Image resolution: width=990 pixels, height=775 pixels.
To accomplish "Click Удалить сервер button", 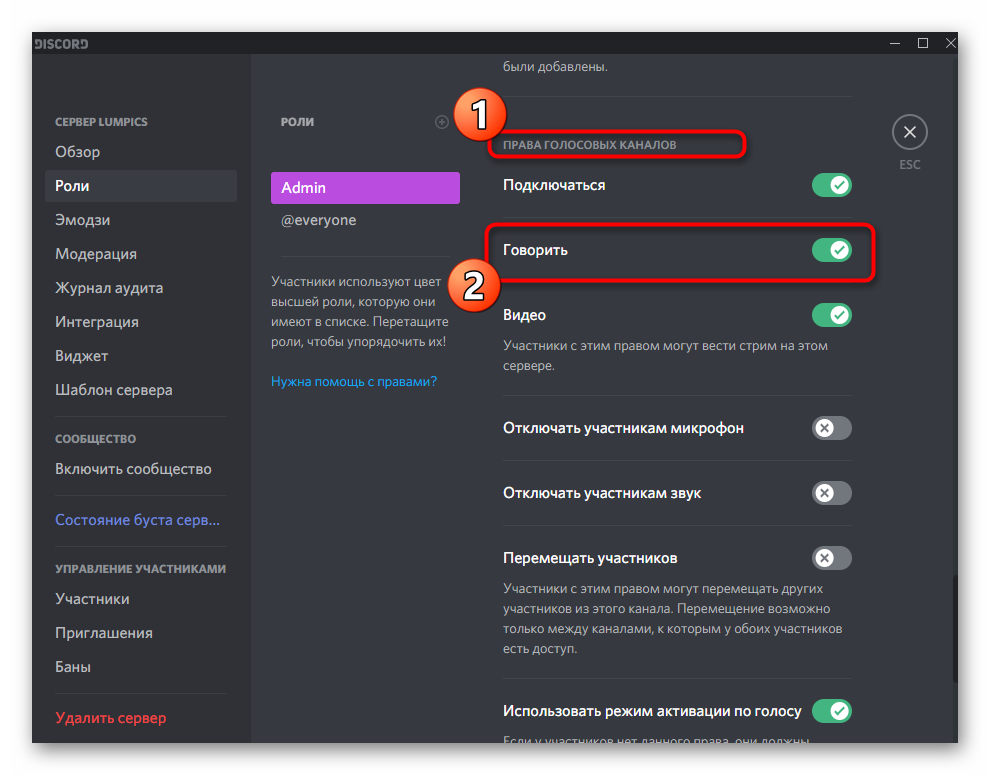I will 111,718.
